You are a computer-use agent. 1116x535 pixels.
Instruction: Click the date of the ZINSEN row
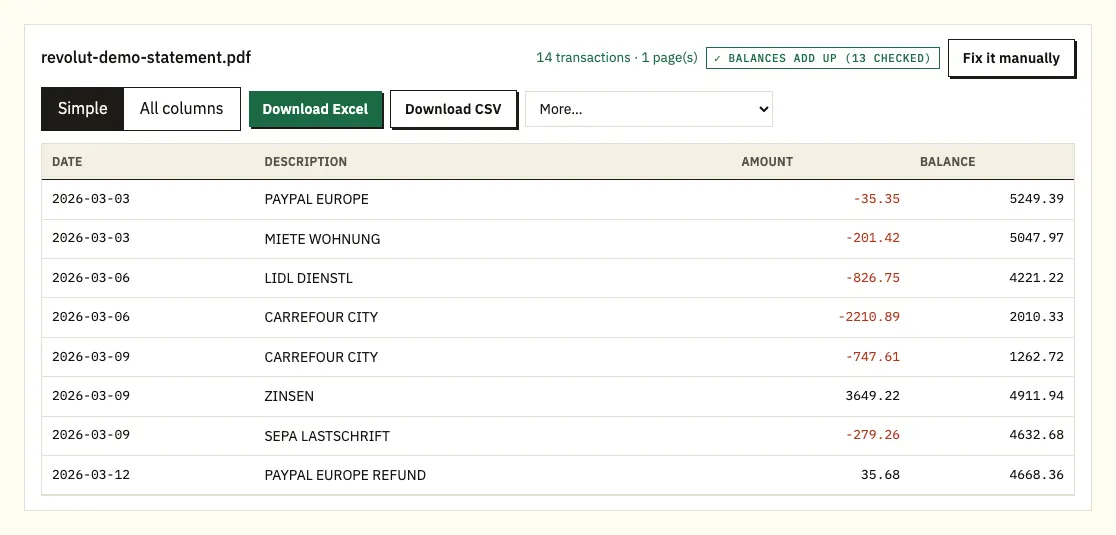[91, 396]
